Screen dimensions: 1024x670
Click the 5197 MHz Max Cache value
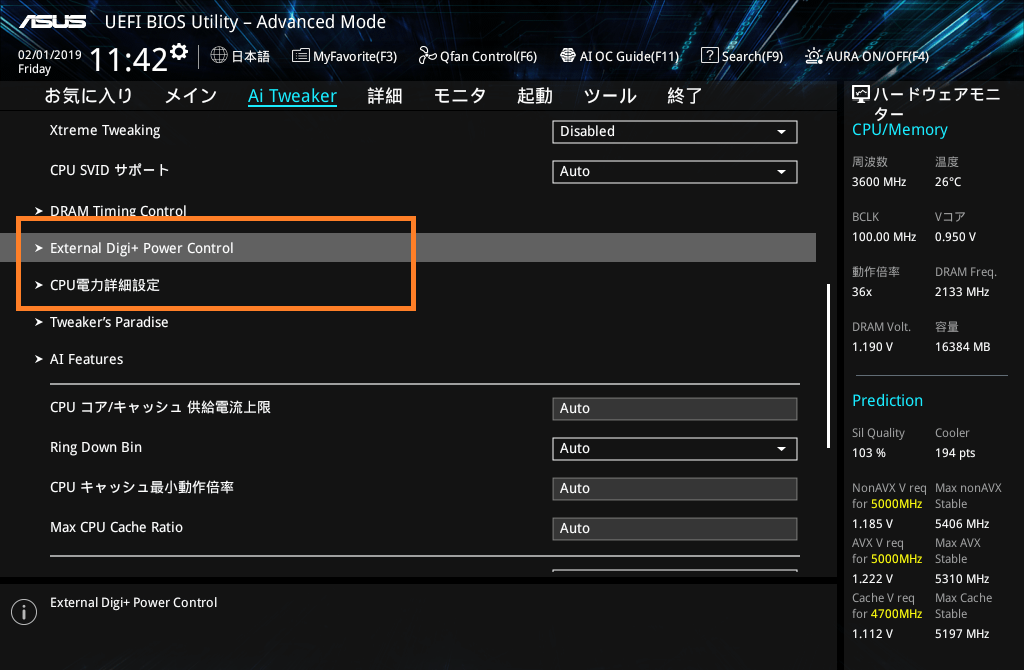coord(962,633)
